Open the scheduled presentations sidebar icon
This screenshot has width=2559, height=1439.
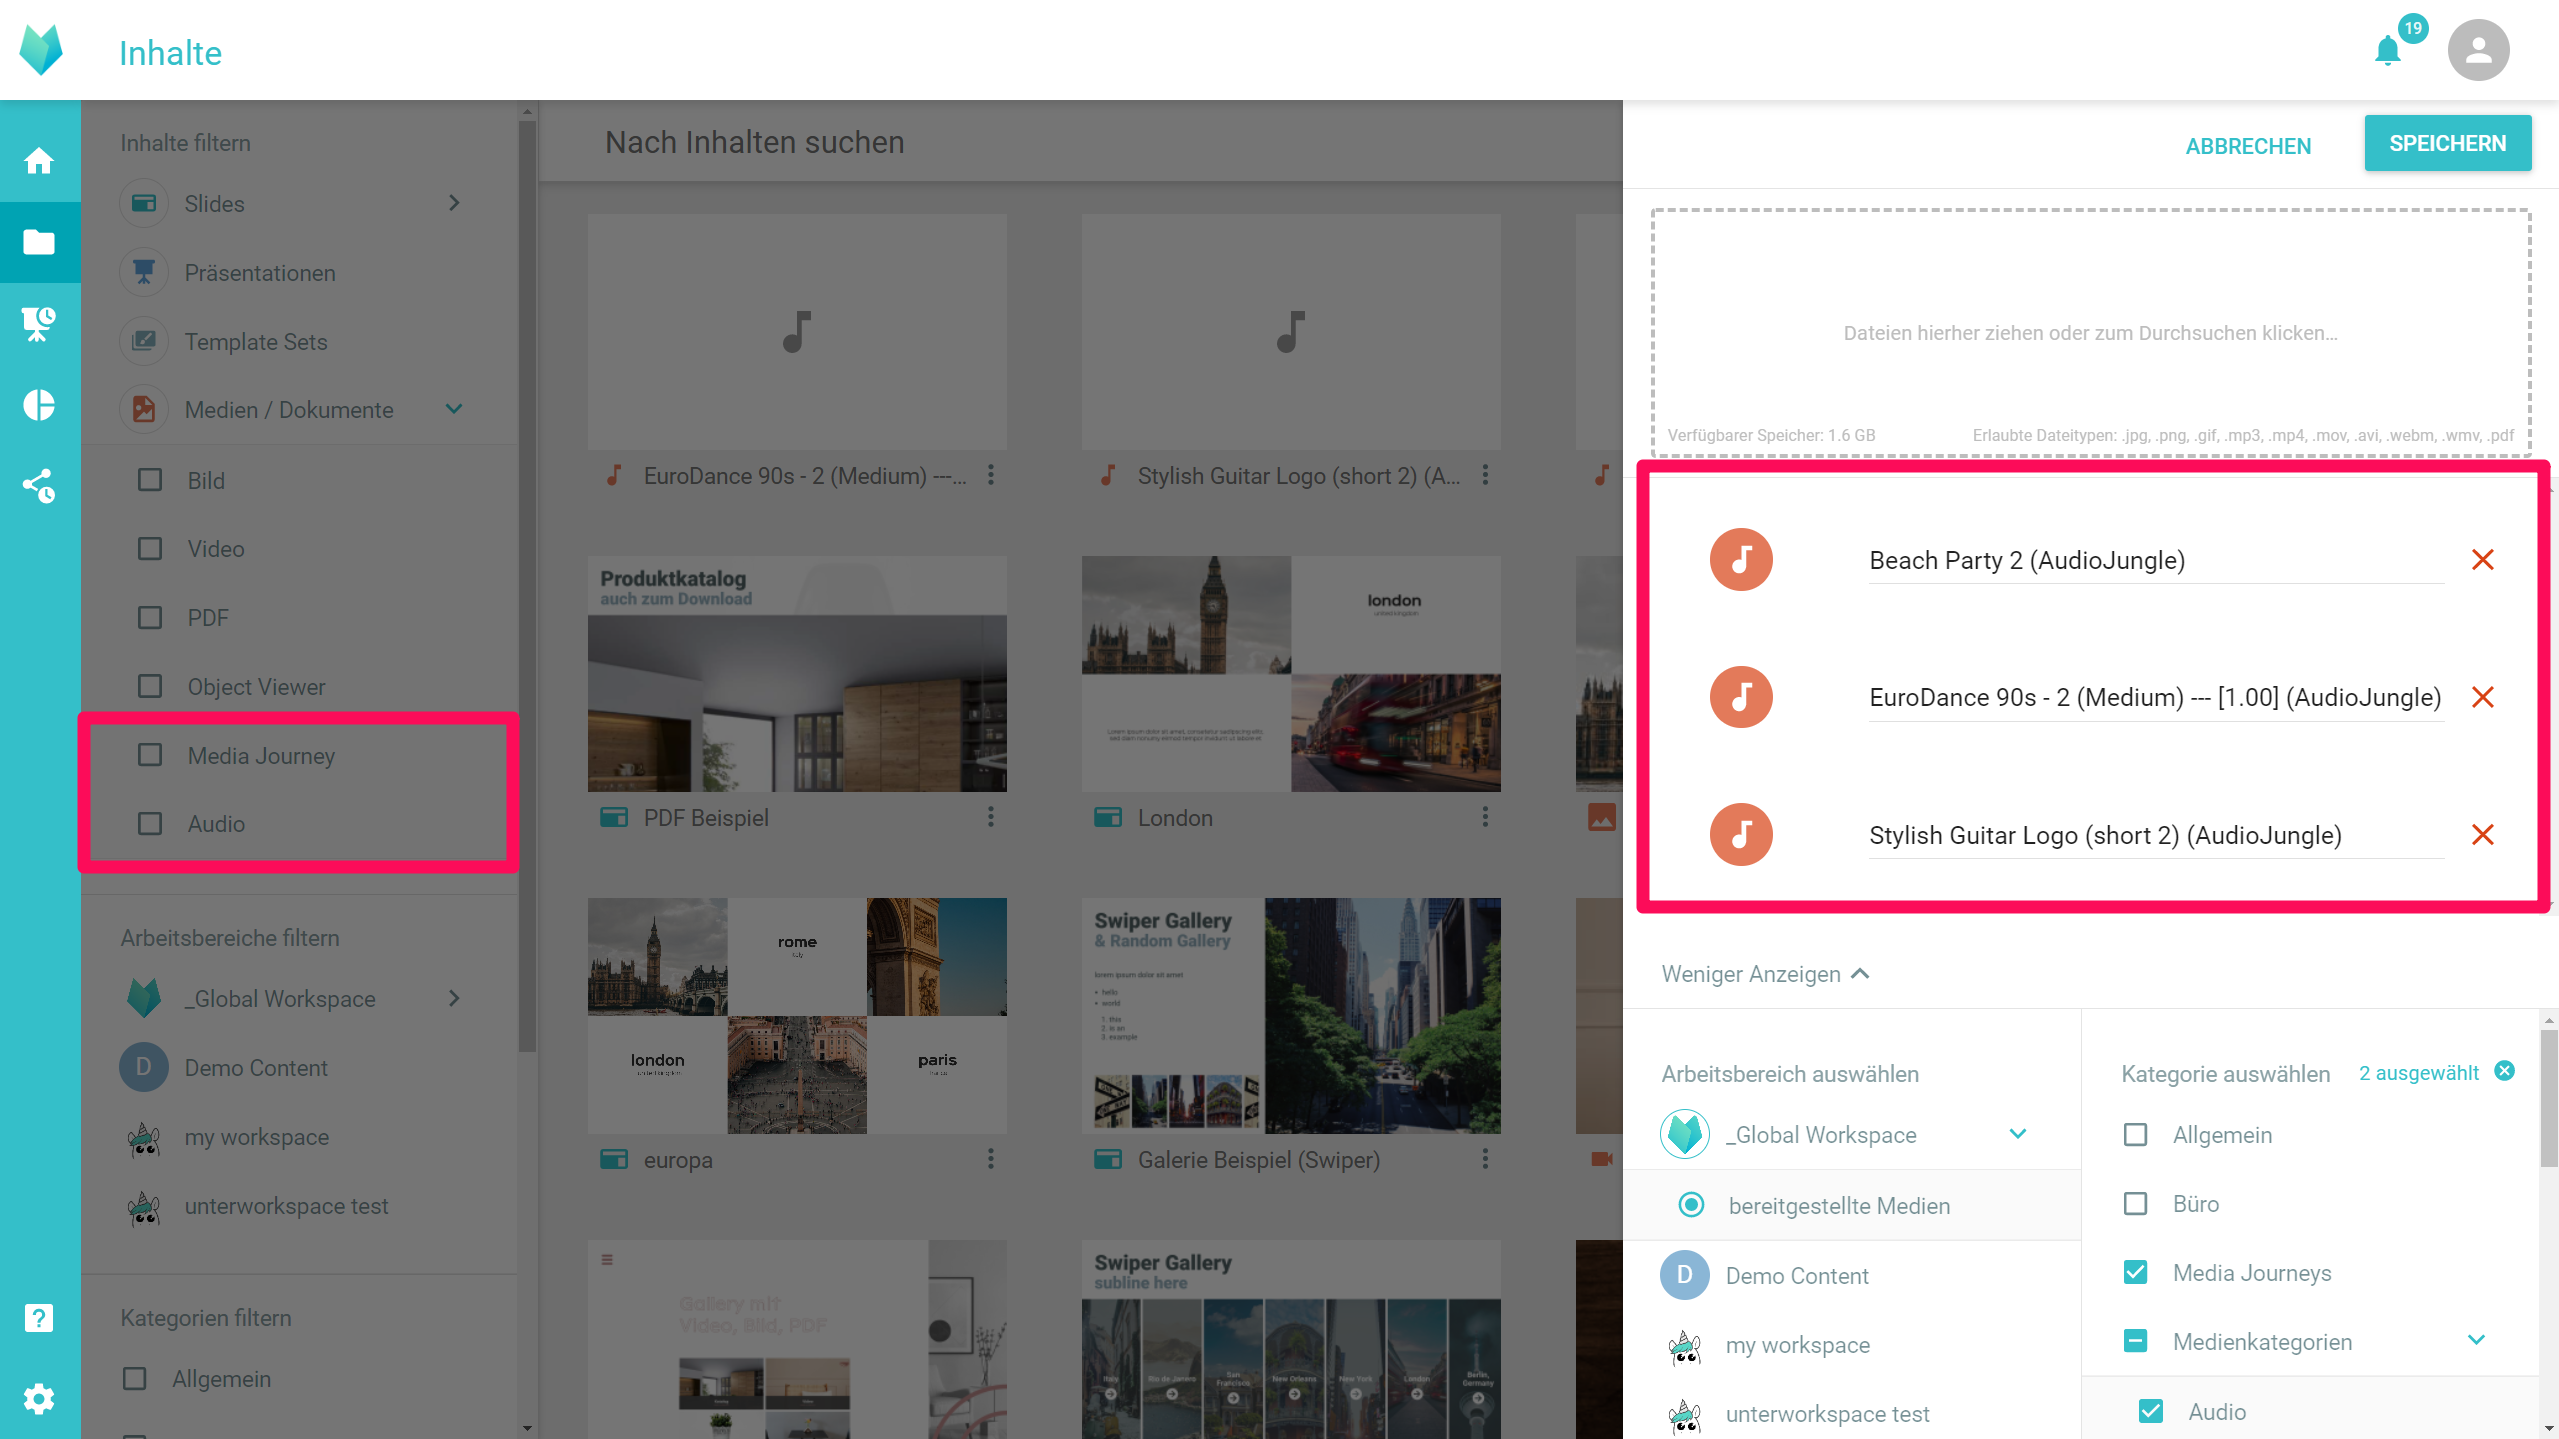pos(39,323)
